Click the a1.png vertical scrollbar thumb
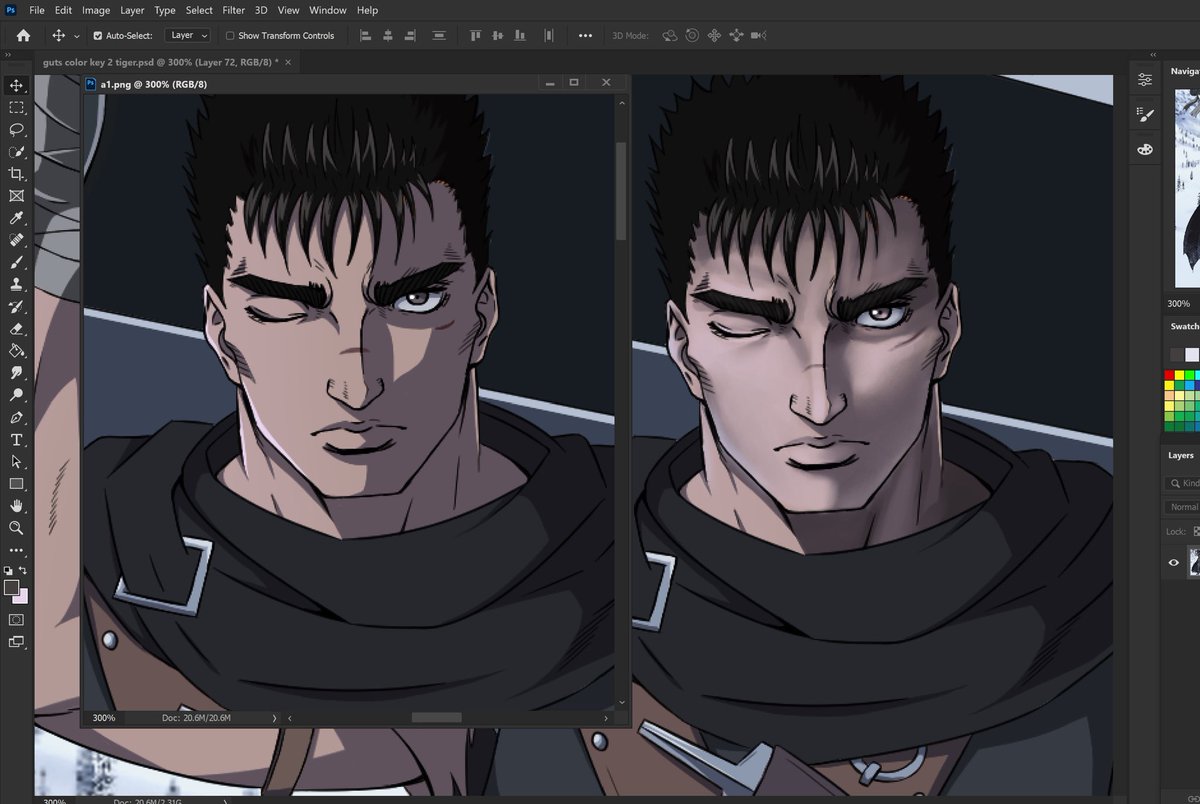 tap(621, 190)
